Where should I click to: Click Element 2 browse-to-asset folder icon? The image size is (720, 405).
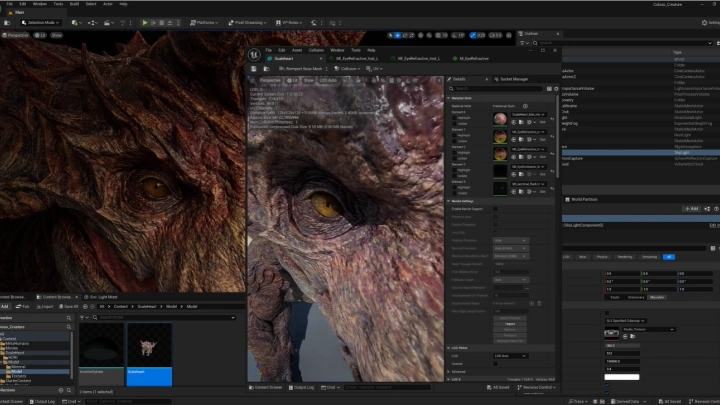pos(521,157)
